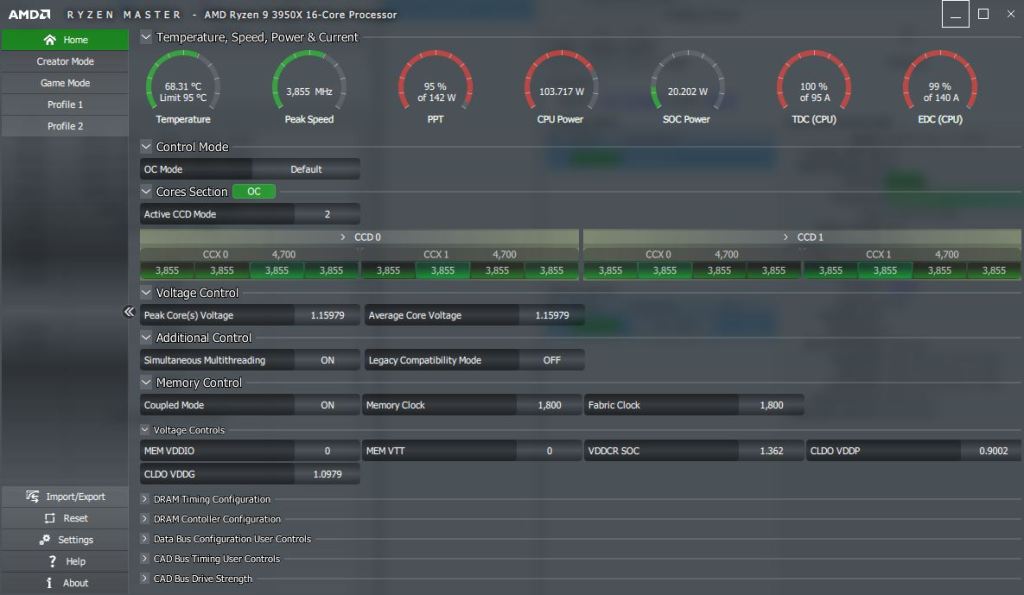Screen dimensions: 1024x595
Task: Expand CAD Bus Drive Strength section
Action: pyautogui.click(x=145, y=579)
